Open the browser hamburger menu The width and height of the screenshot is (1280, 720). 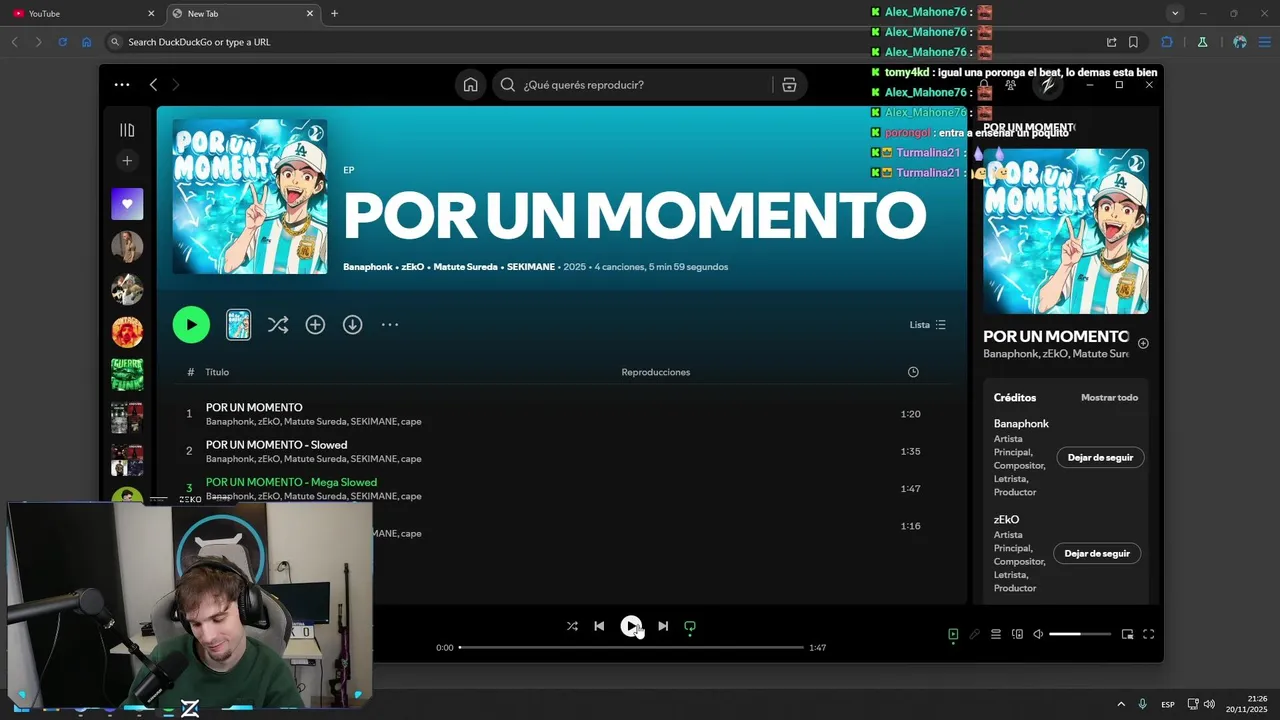(1265, 42)
